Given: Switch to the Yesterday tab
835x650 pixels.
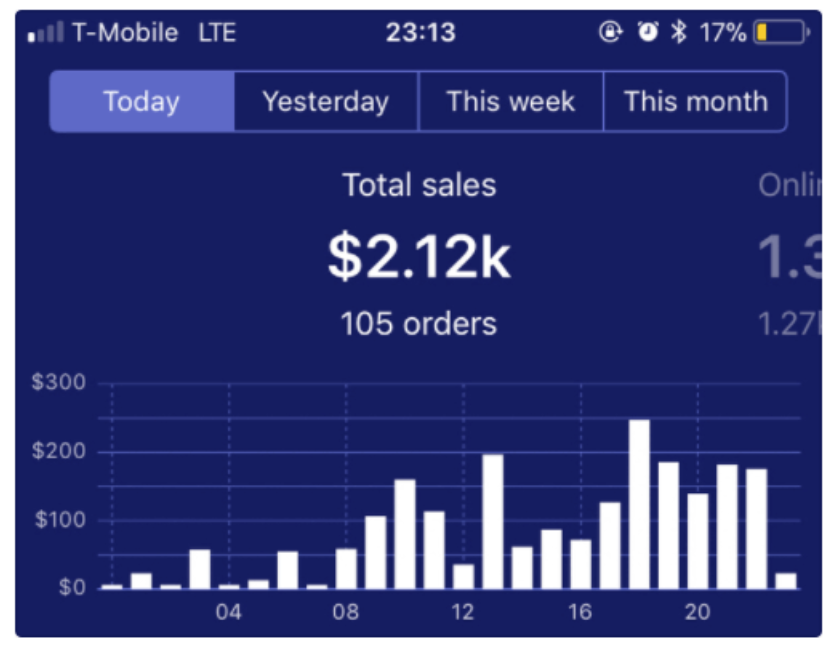Looking at the screenshot, I should click(x=326, y=101).
